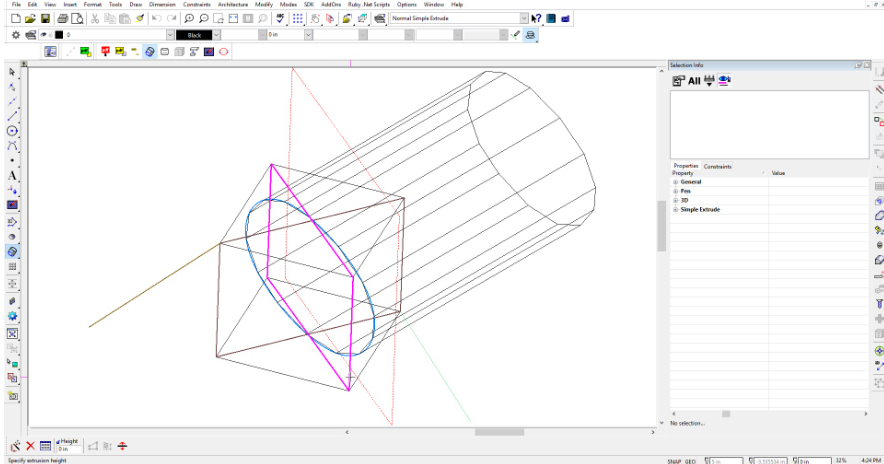Open the 0 in pen width dropdown
884x464 pixels.
[x=308, y=35]
